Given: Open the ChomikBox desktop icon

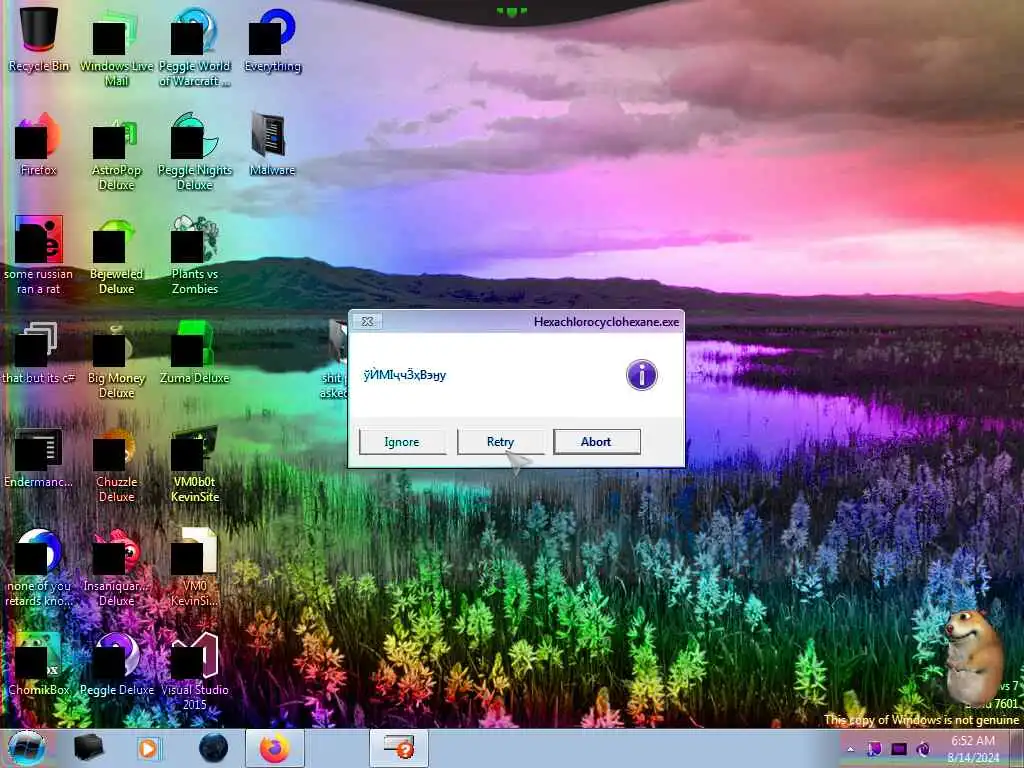Looking at the screenshot, I should 39,664.
